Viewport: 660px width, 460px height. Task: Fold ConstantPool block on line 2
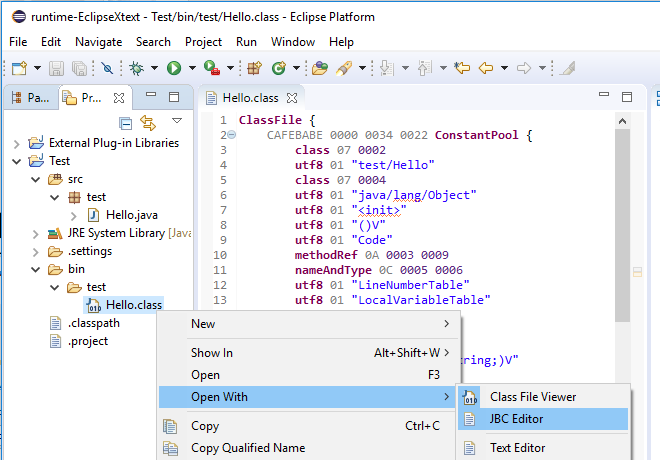point(232,135)
